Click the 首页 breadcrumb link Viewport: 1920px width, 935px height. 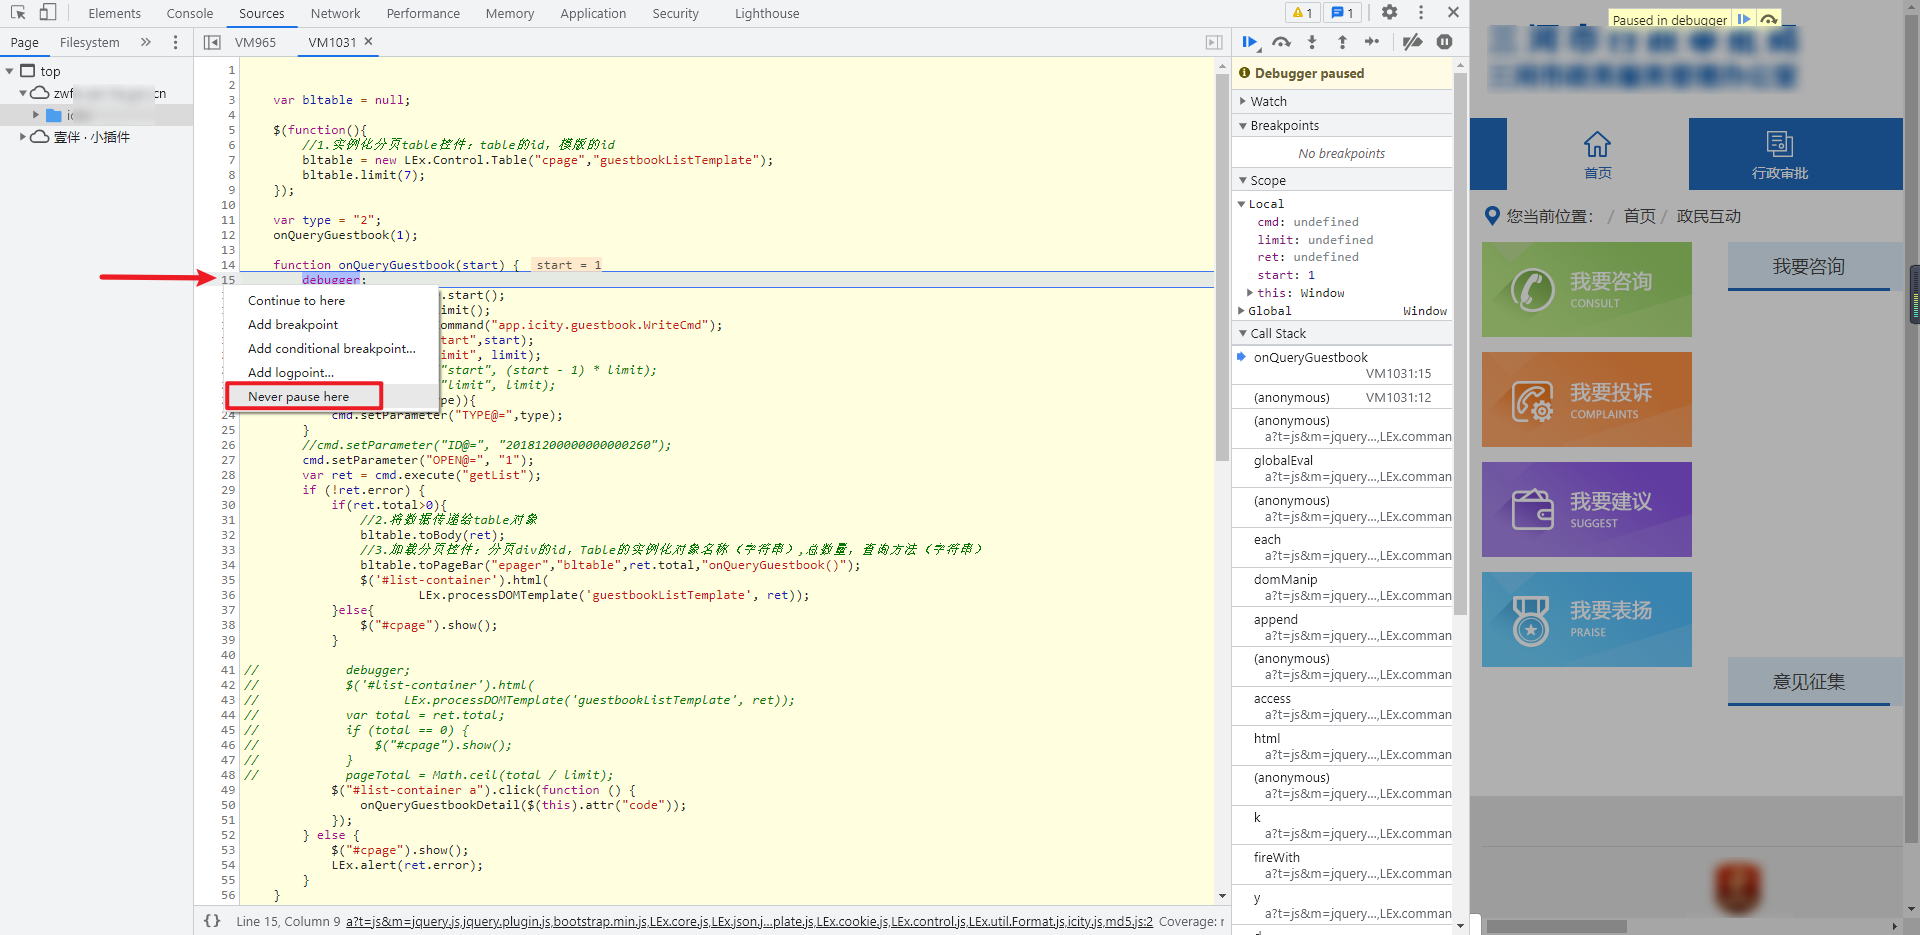coord(1639,216)
